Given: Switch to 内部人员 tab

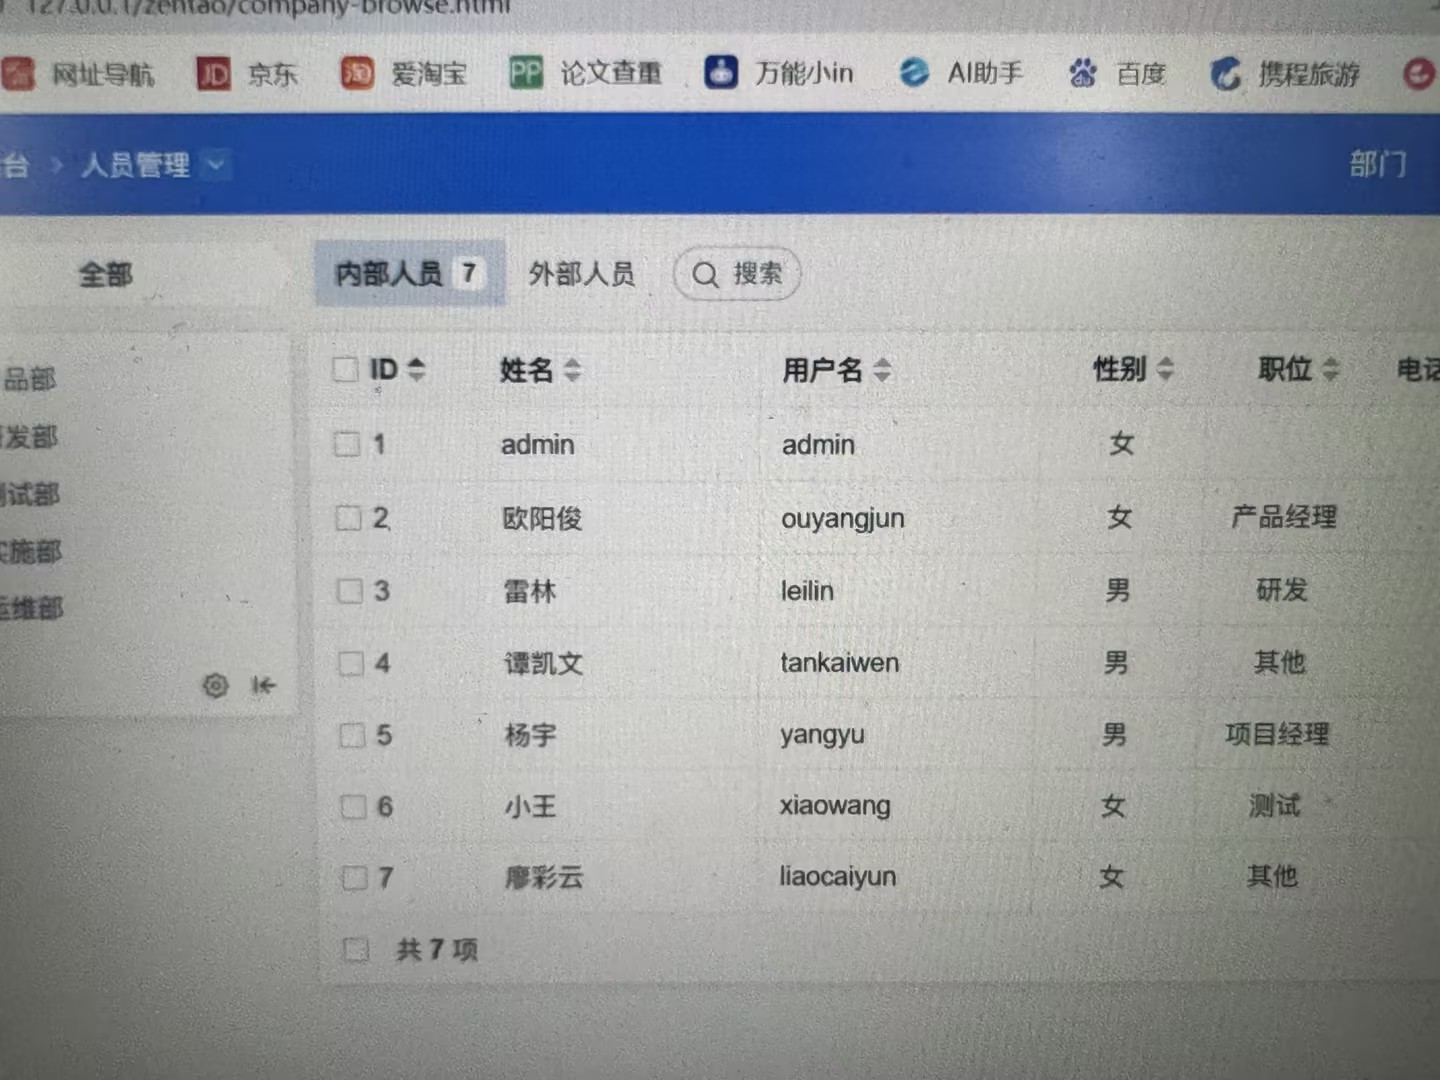Looking at the screenshot, I should click(x=410, y=273).
